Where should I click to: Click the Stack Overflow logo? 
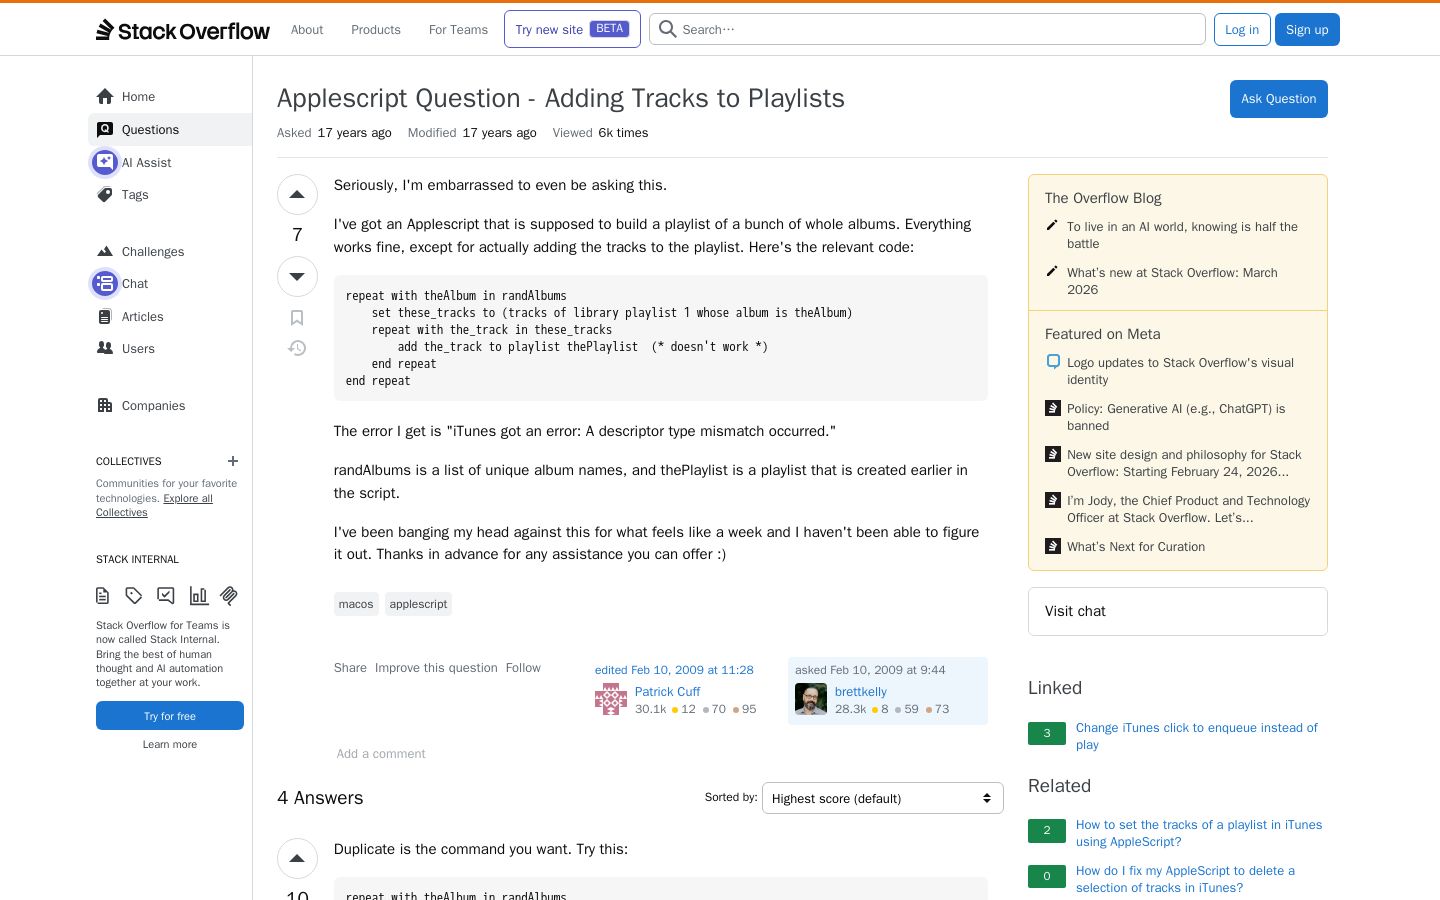point(183,30)
